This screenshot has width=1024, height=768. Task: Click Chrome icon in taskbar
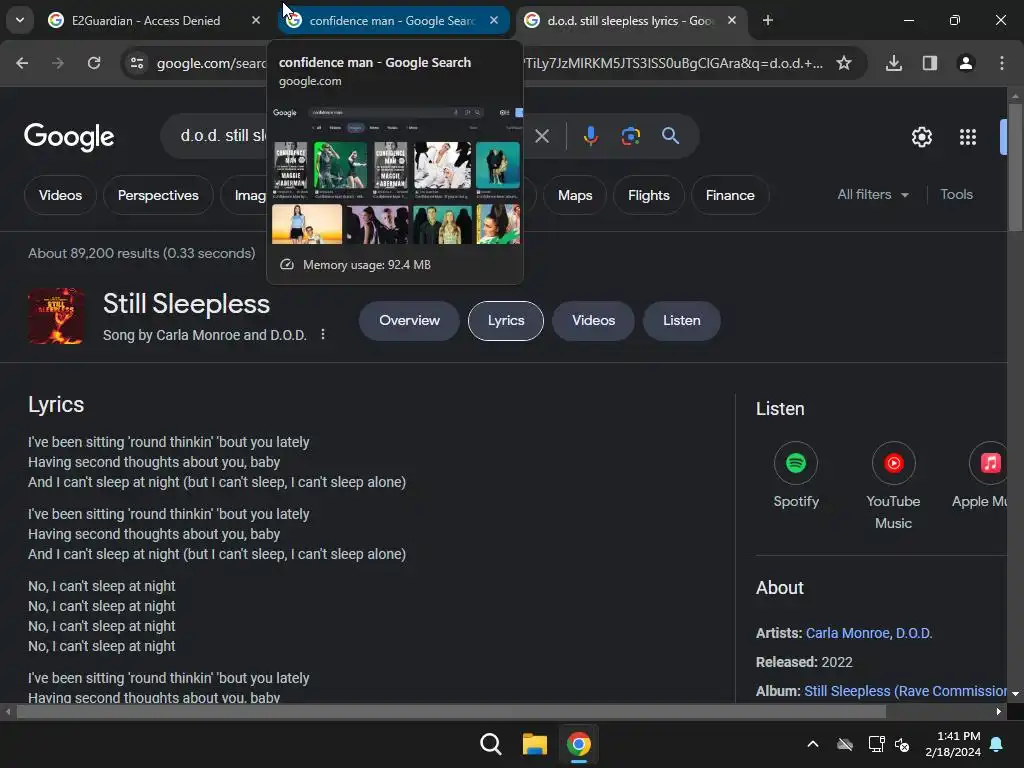coord(579,744)
